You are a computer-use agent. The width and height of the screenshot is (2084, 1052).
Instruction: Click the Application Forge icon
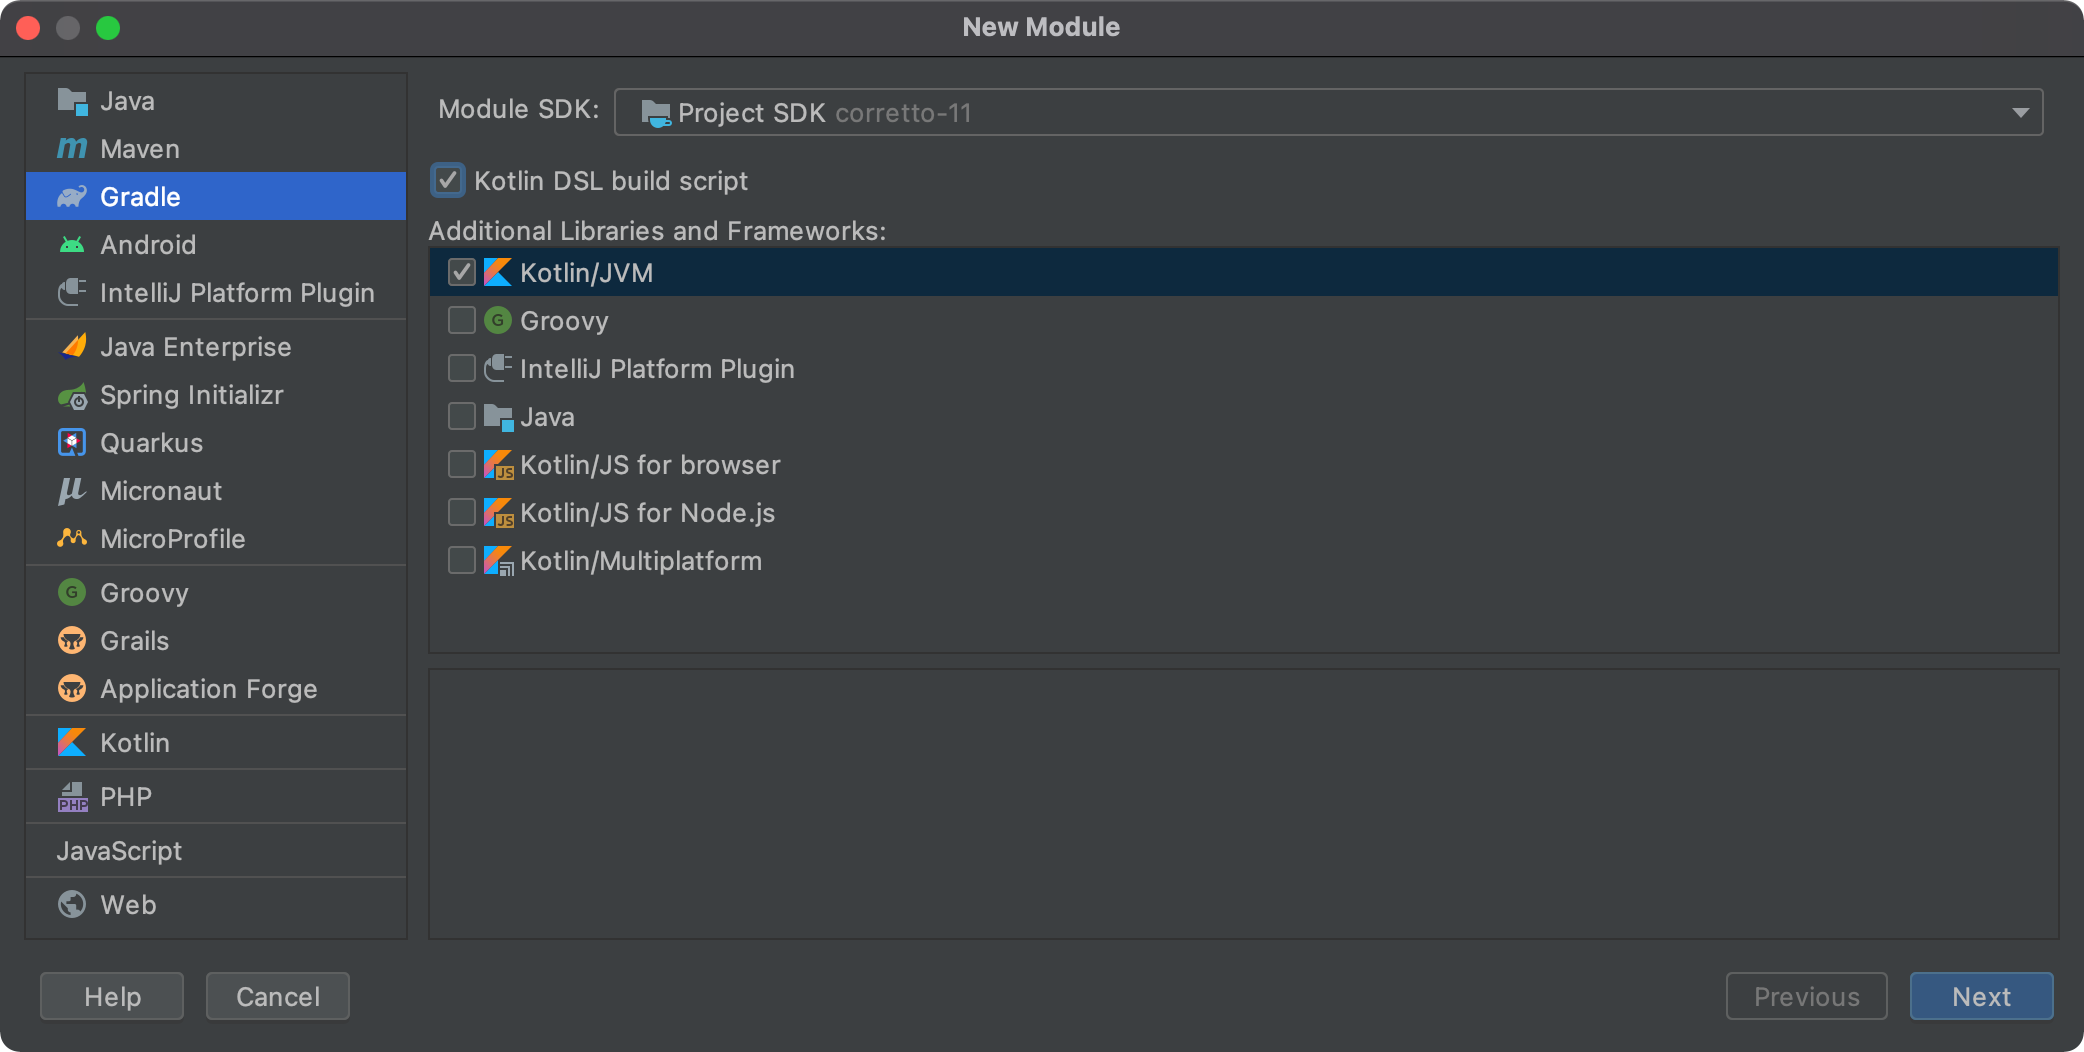click(72, 689)
